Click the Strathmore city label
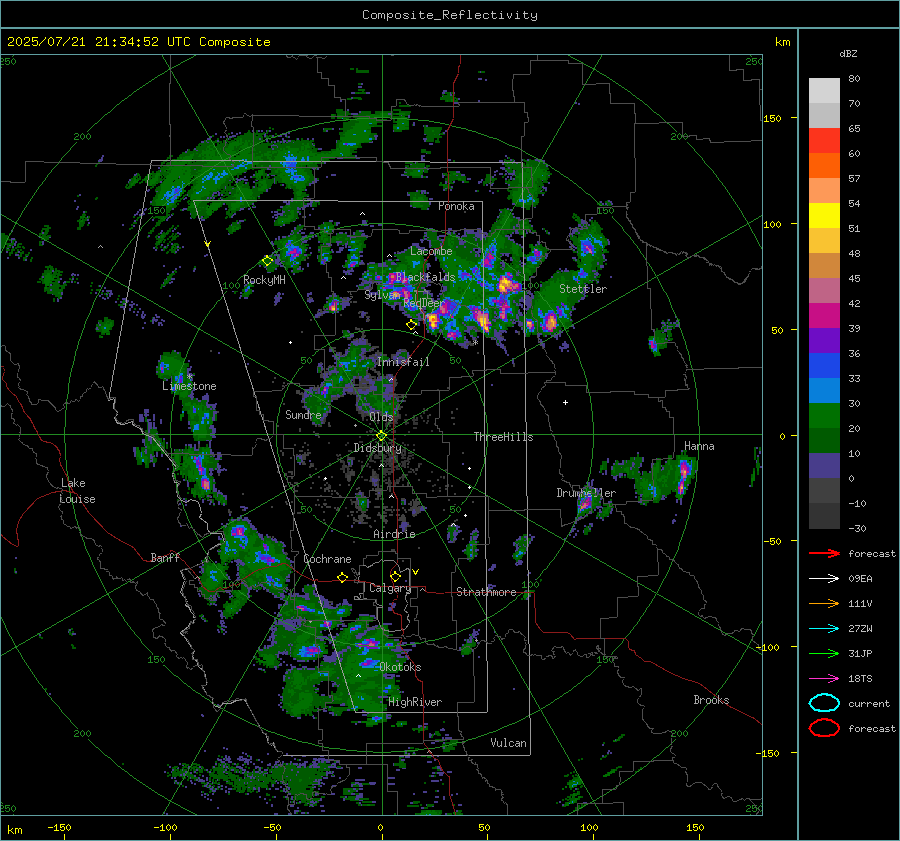This screenshot has height=841, width=900. coord(486,592)
